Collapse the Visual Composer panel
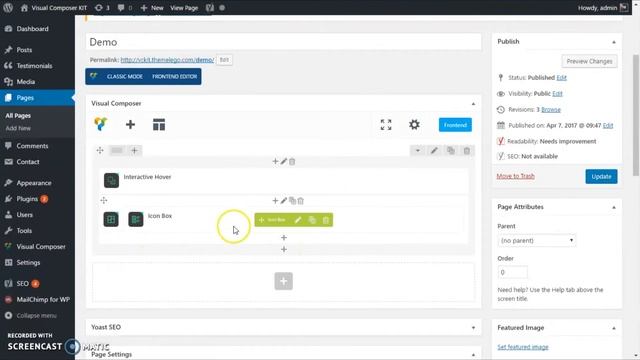Image resolution: width=640 pixels, height=360 pixels. click(x=473, y=104)
